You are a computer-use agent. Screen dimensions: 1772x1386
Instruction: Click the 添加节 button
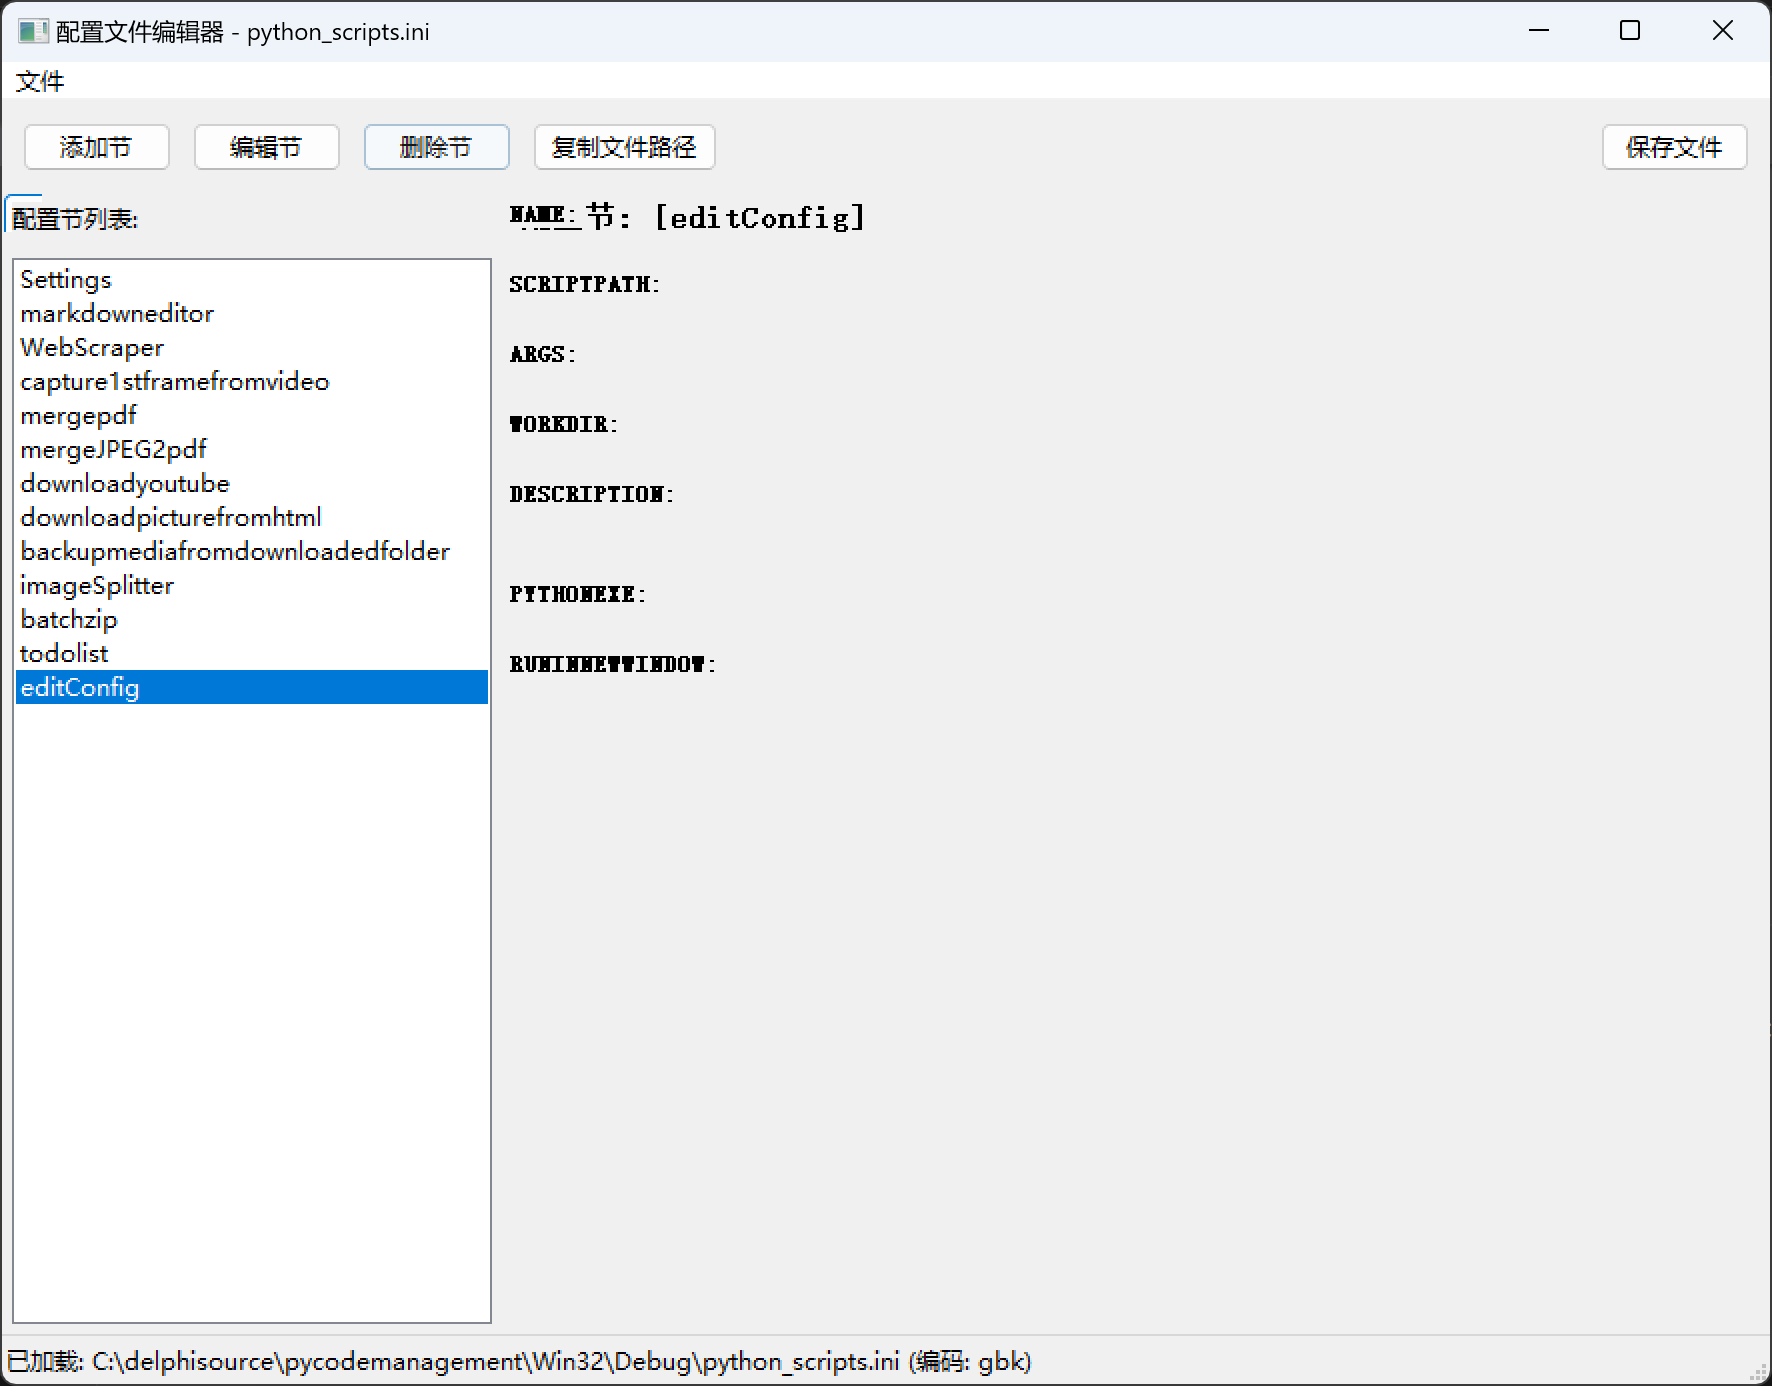(96, 147)
